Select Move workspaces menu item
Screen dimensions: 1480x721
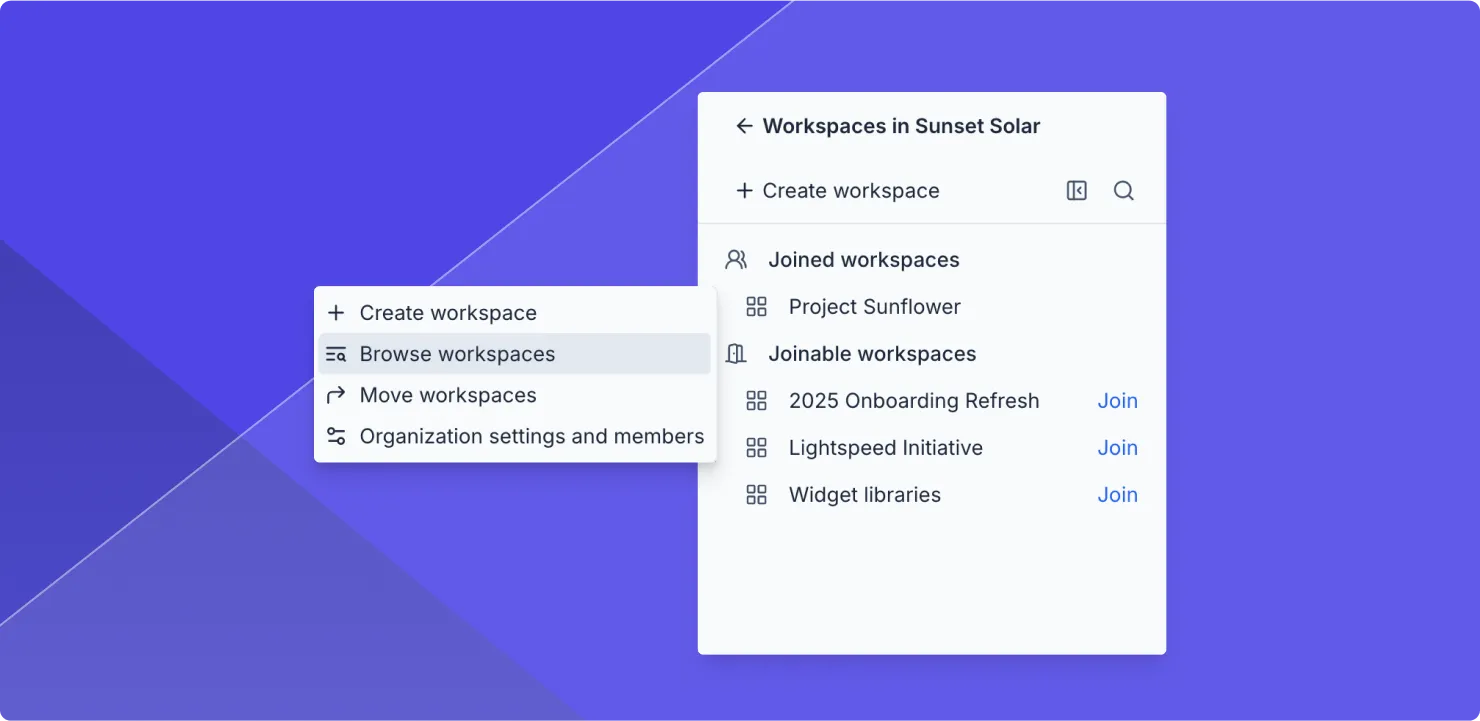tap(448, 395)
